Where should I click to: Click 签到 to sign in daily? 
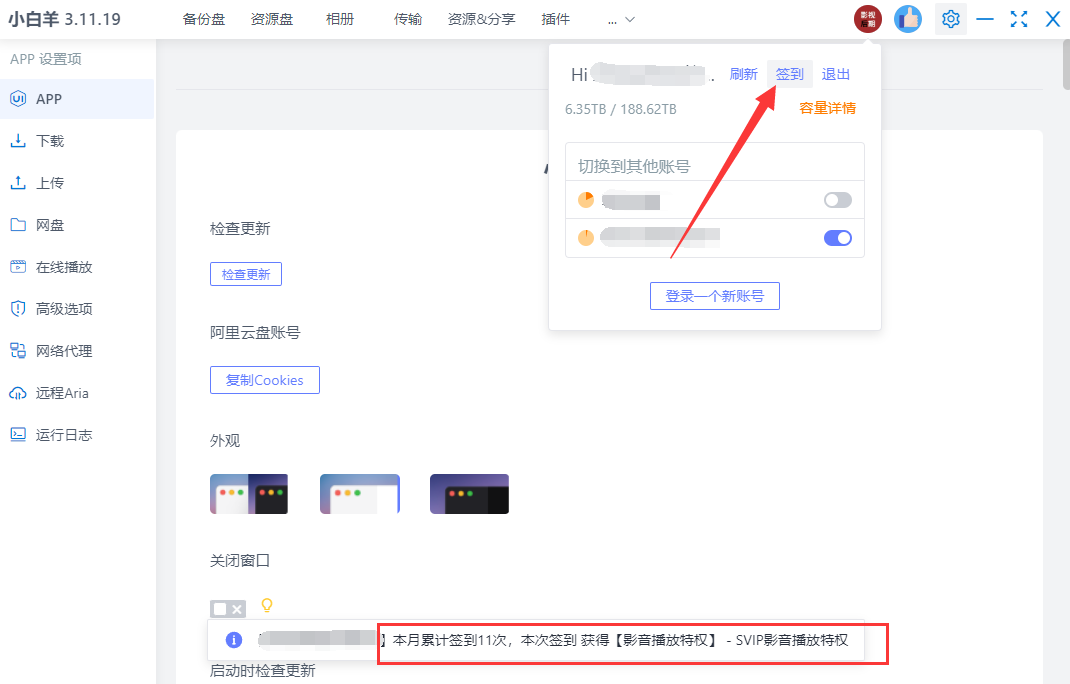(x=790, y=74)
